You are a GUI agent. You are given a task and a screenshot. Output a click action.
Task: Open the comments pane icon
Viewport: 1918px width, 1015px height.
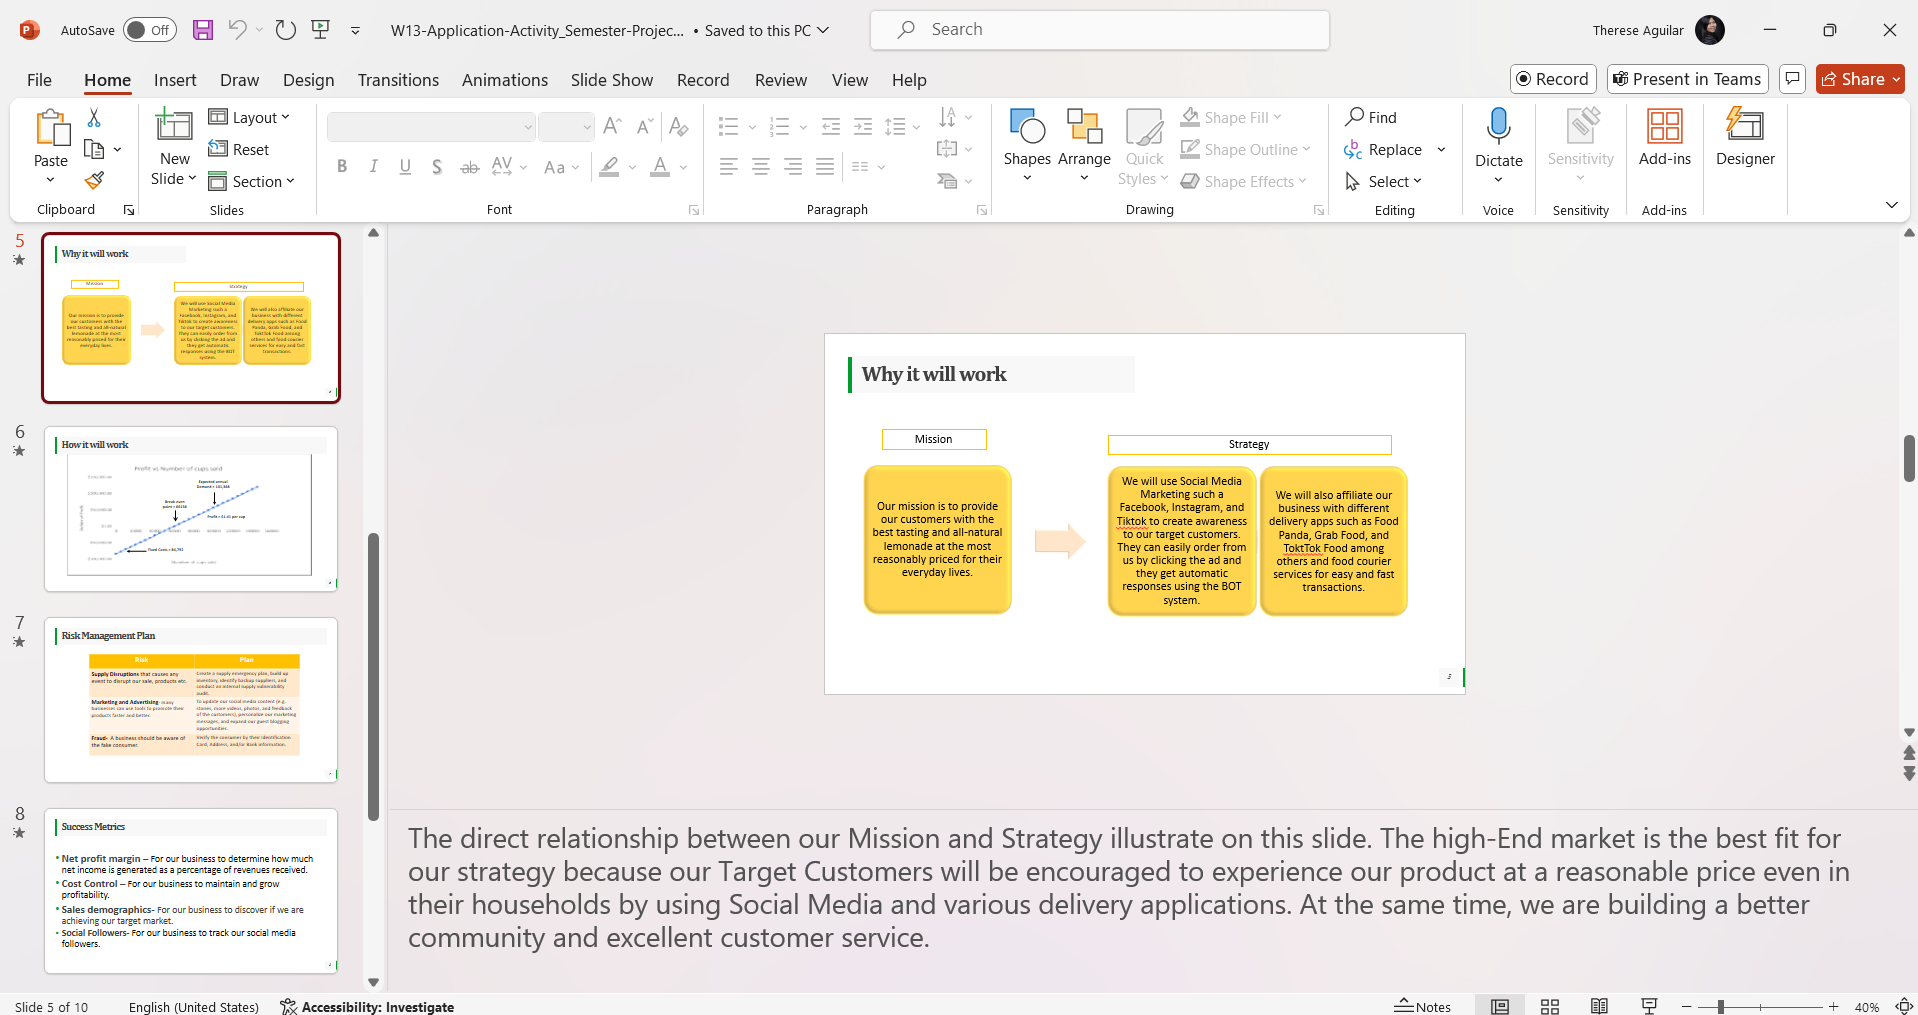(x=1793, y=79)
